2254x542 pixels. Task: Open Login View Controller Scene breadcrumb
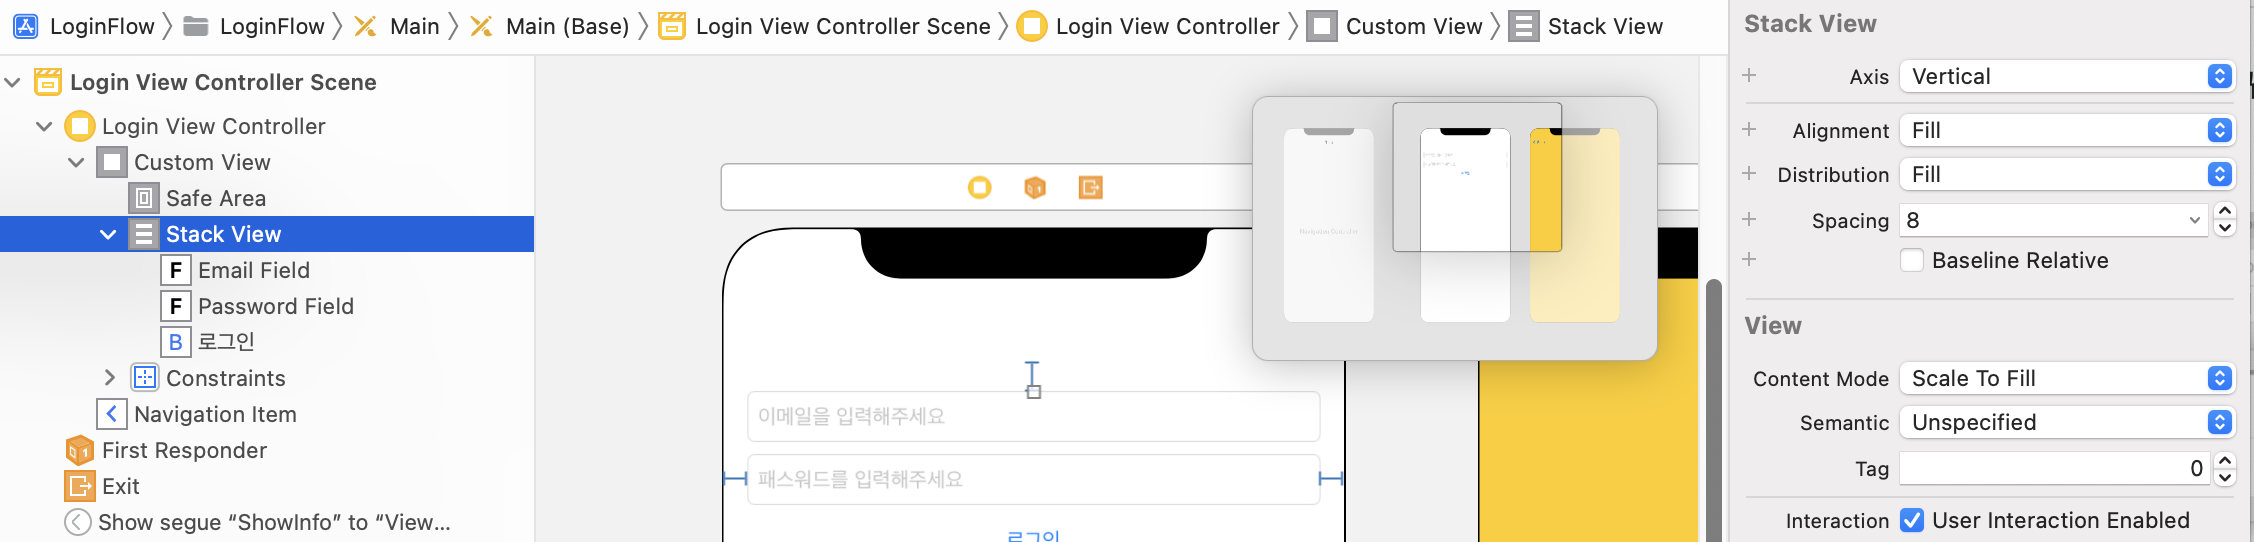click(843, 26)
